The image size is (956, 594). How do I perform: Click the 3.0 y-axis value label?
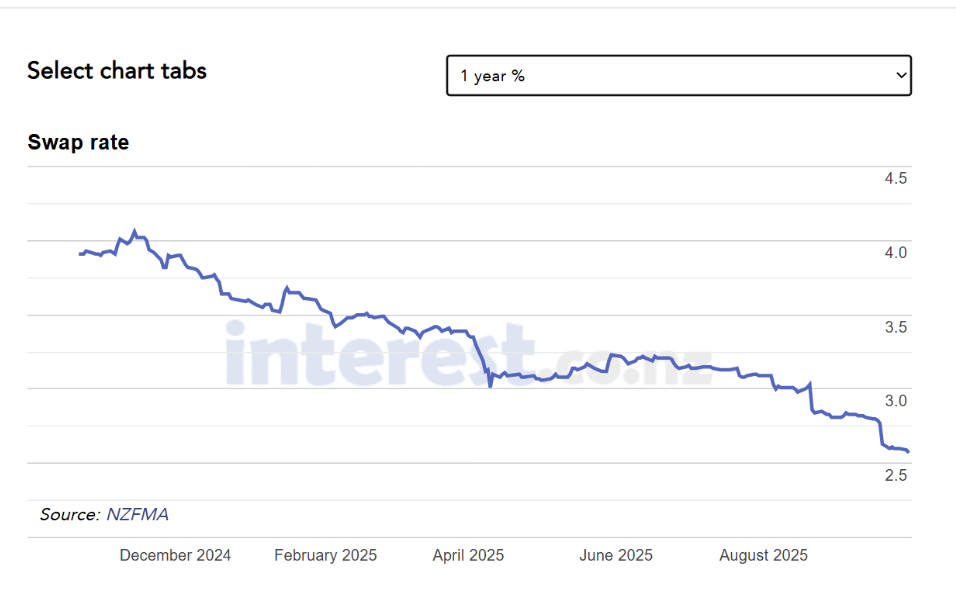tap(895, 401)
